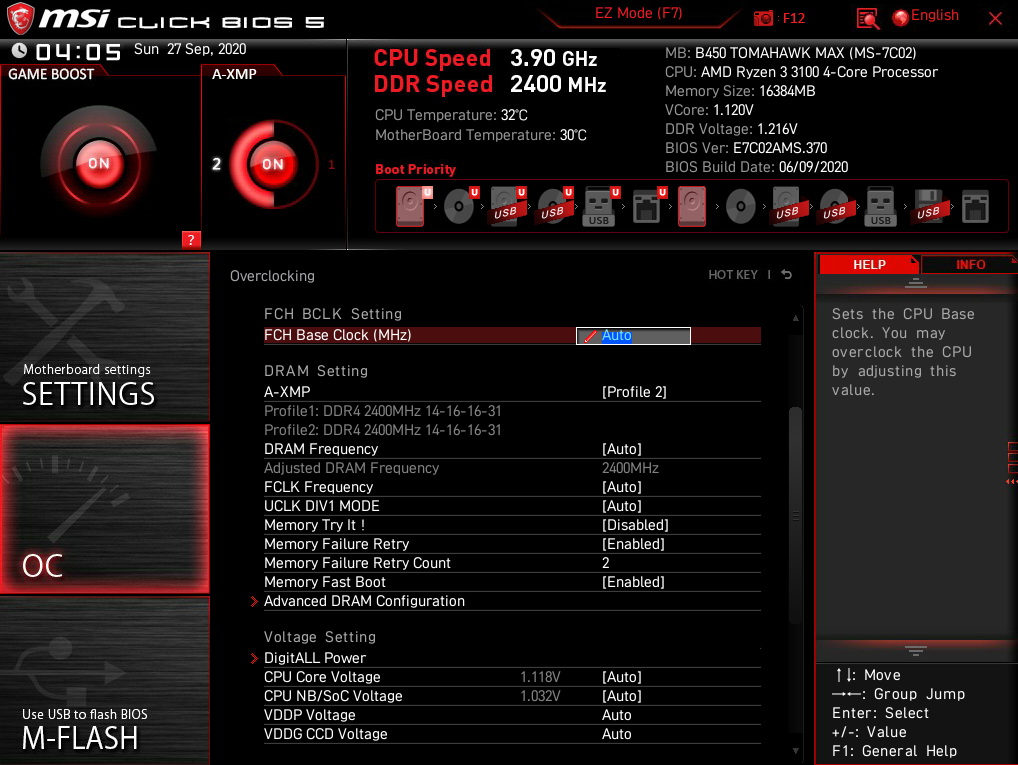Select the legacy hard disk boot icon
1018x765 pixels.
692,207
